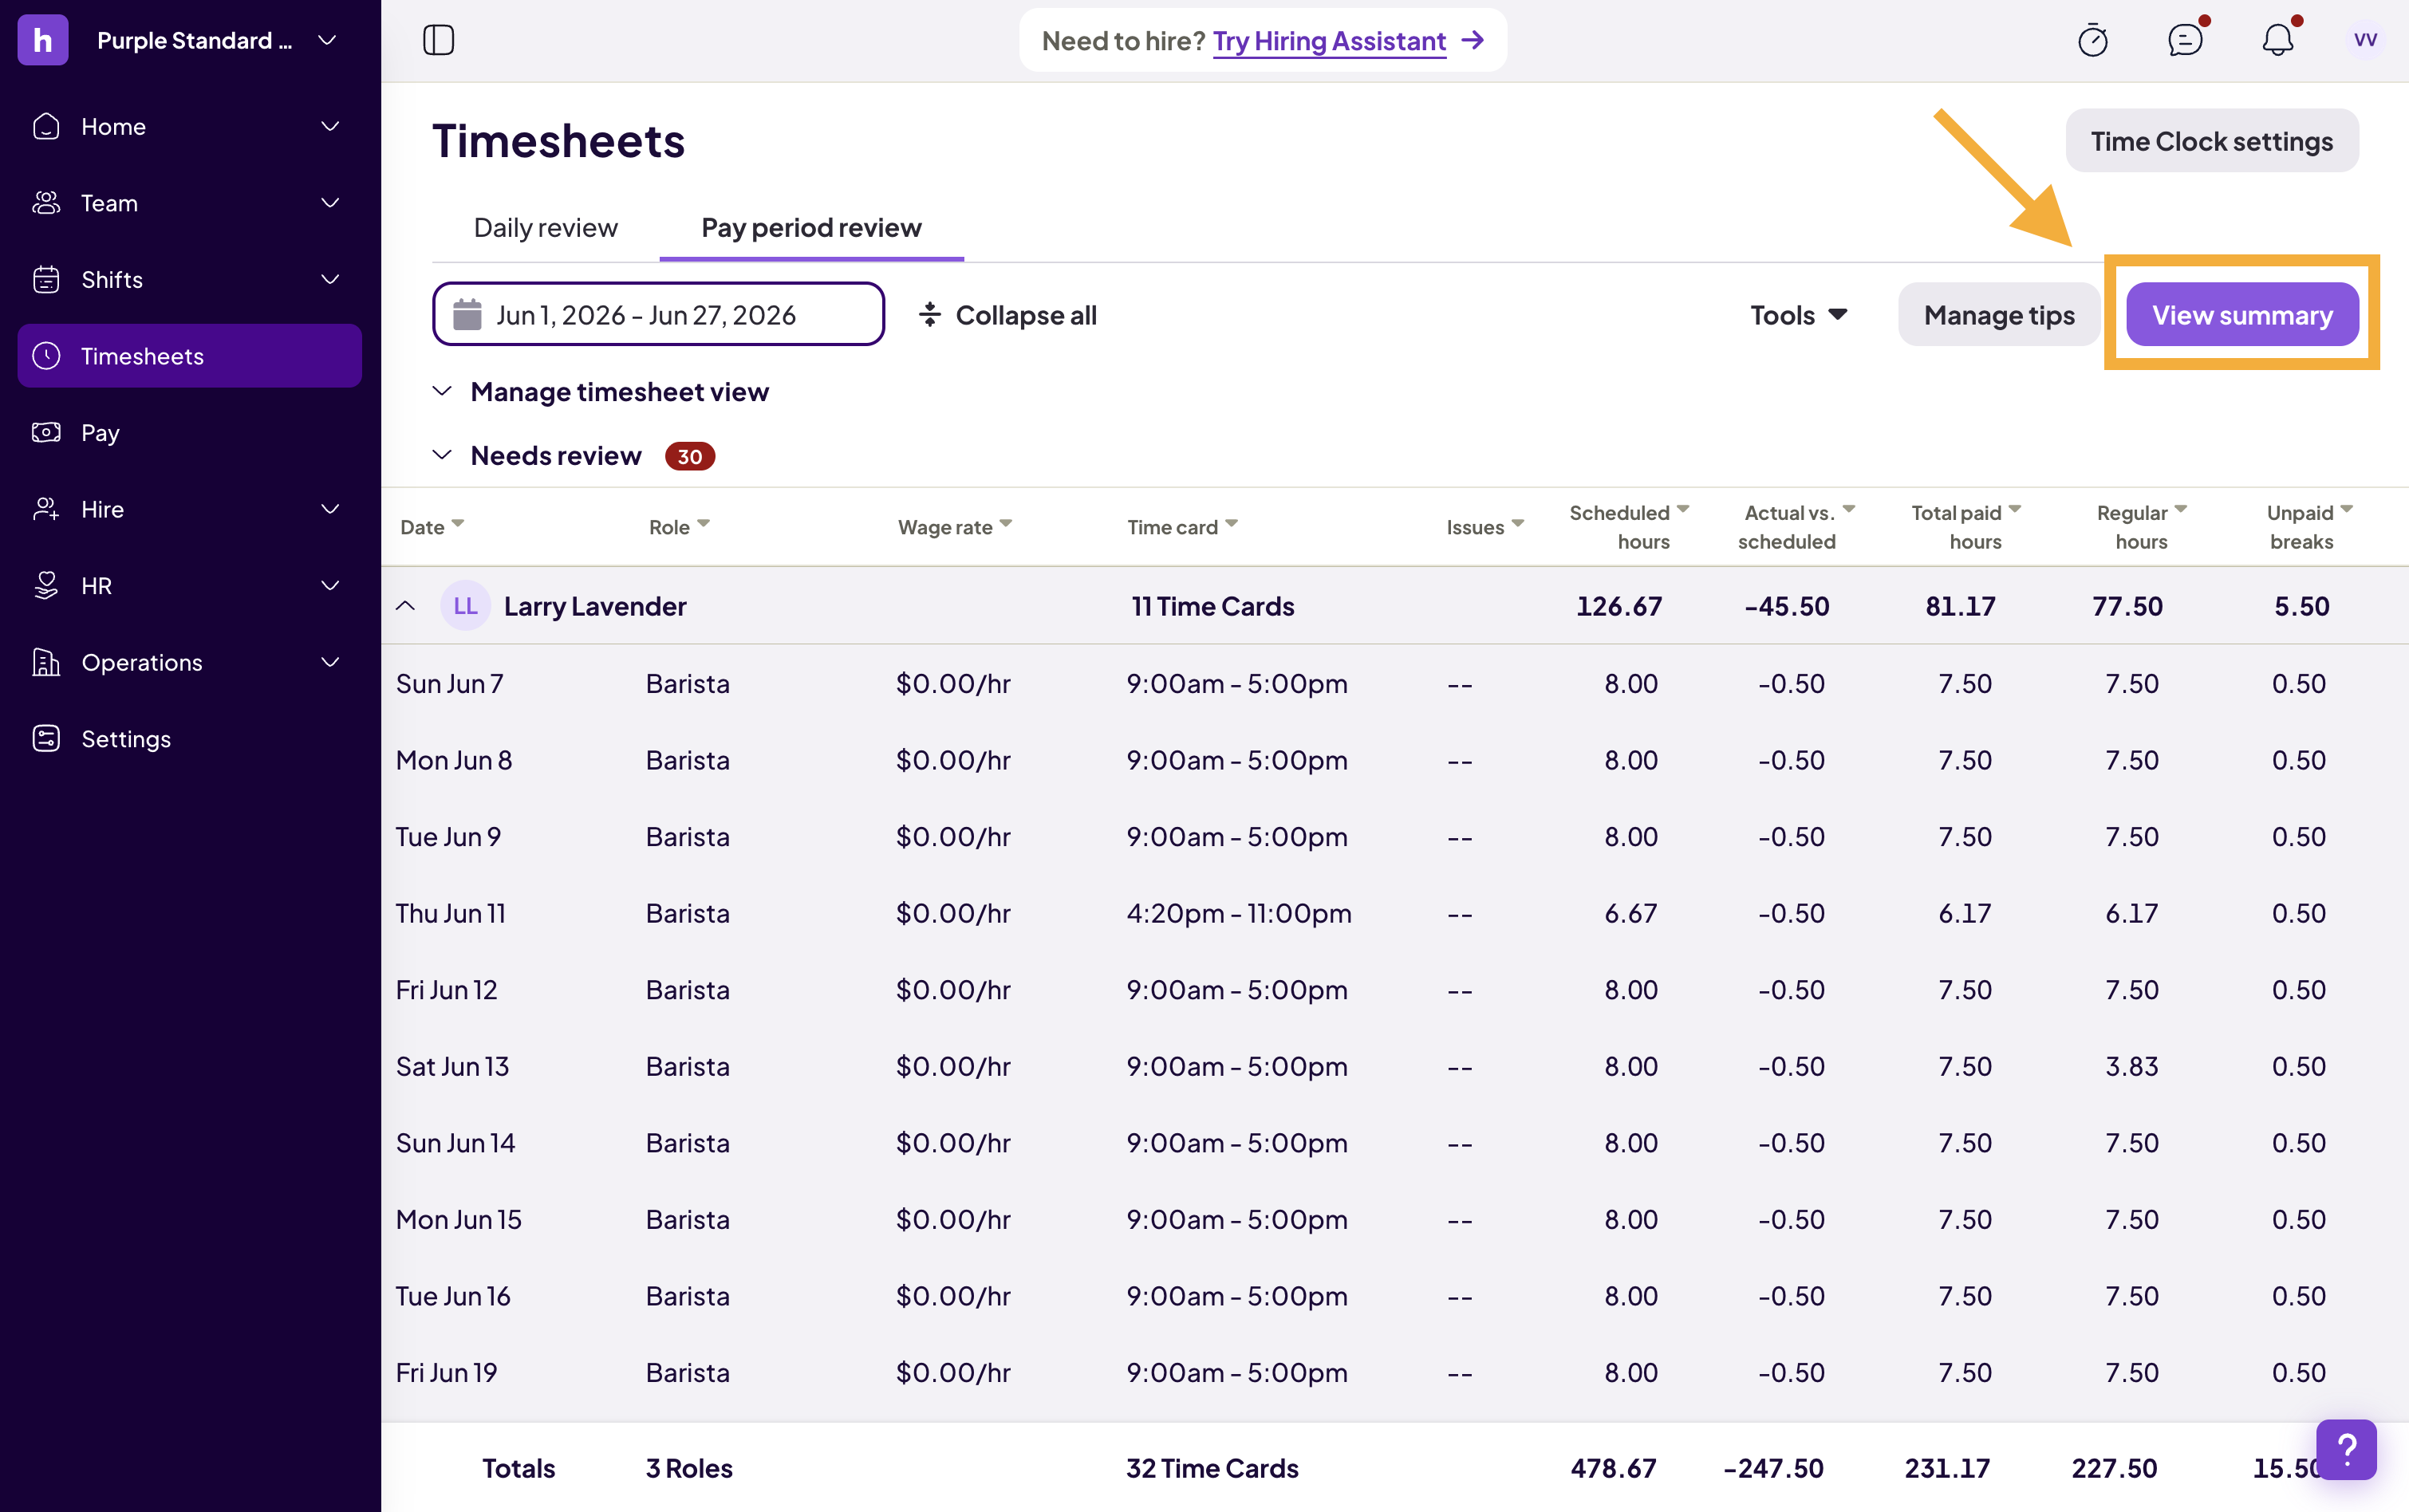Click the Timesheets clock icon in sidebar
The width and height of the screenshot is (2409, 1512).
[46, 356]
